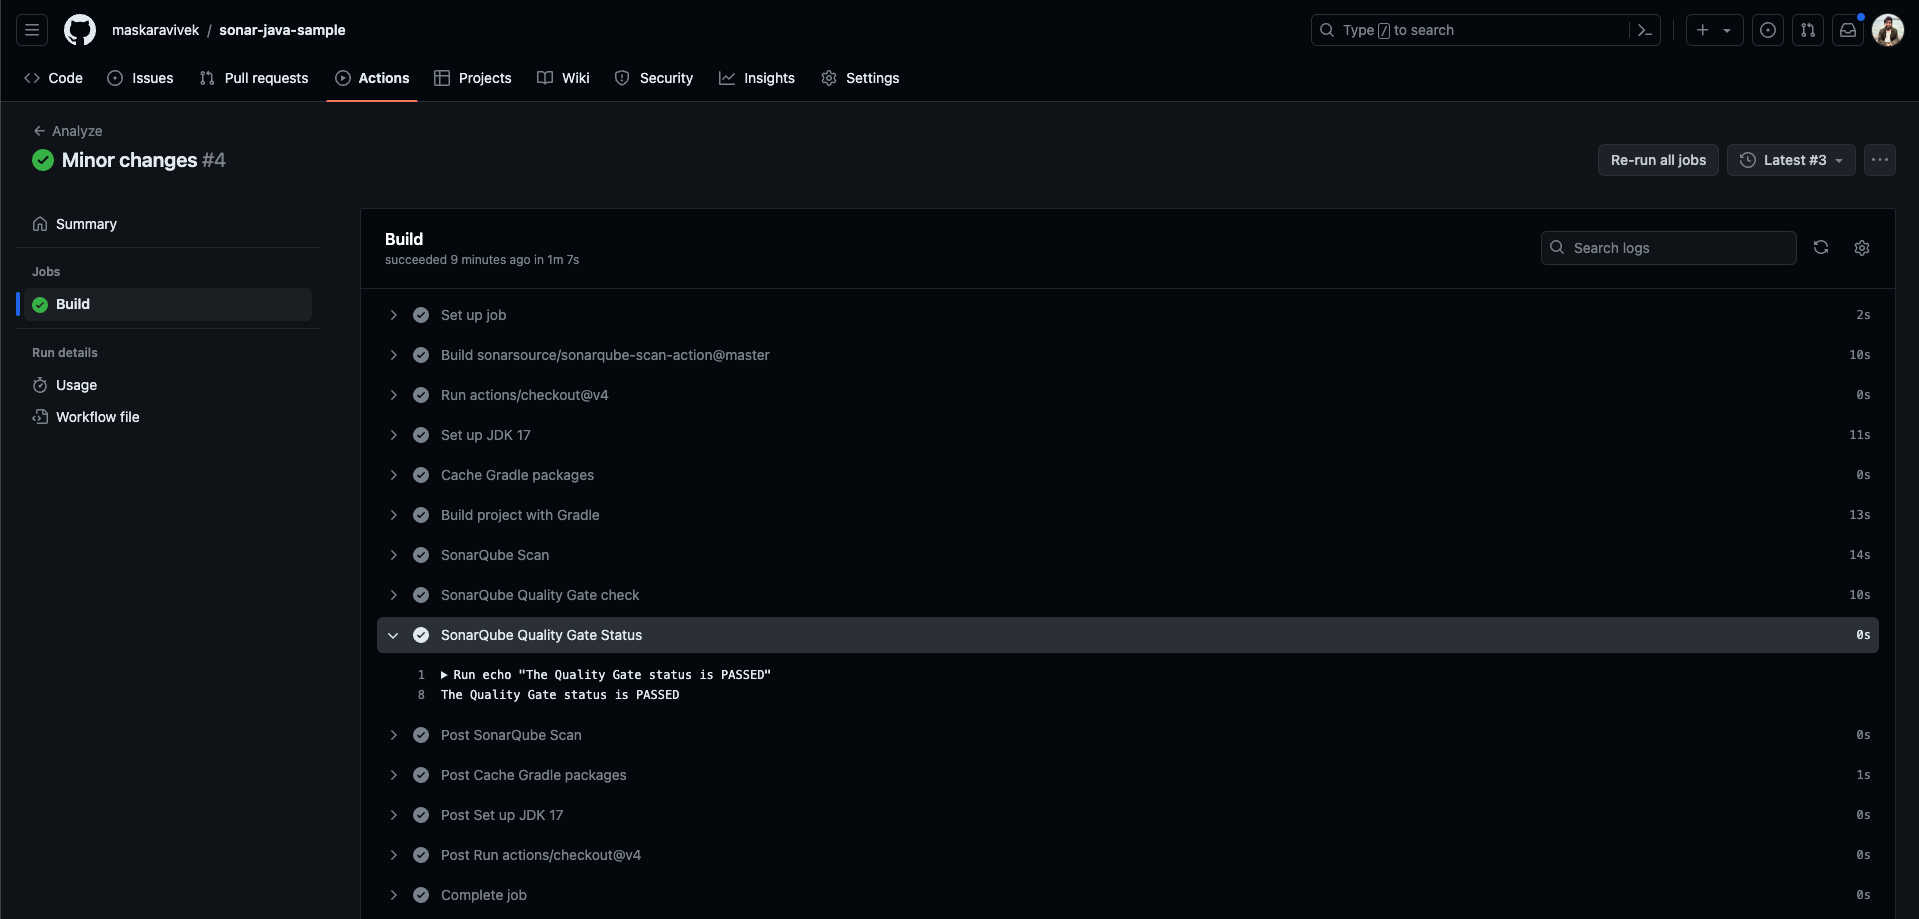Collapse the SonarQube Quality Gate Status step
1919x919 pixels.
tap(393, 635)
